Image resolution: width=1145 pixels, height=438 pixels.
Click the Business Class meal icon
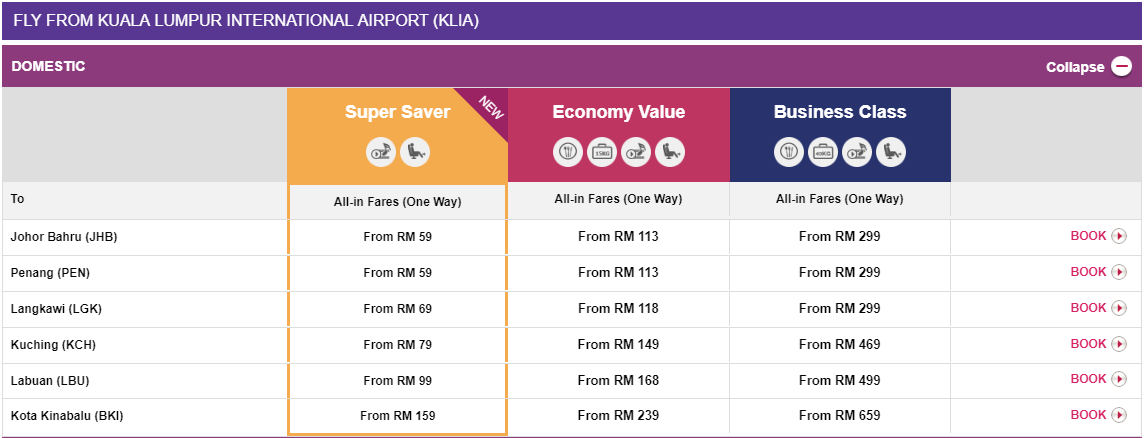pyautogui.click(x=789, y=152)
